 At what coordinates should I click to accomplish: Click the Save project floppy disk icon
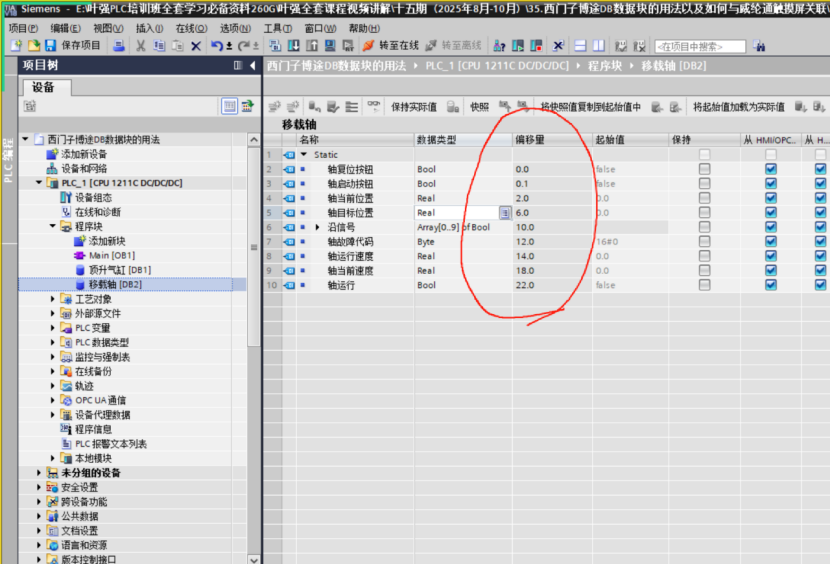pyautogui.click(x=50, y=46)
